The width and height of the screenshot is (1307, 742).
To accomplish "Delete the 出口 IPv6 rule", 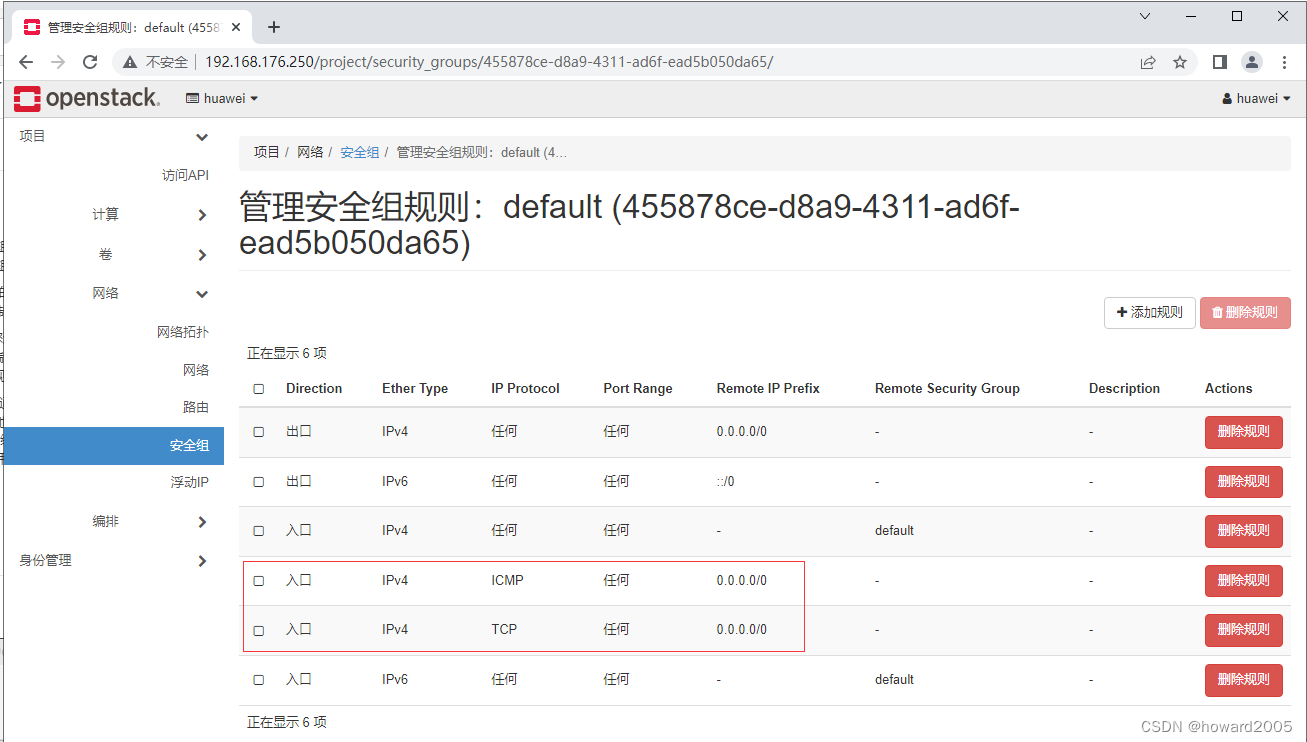I will click(x=1243, y=481).
